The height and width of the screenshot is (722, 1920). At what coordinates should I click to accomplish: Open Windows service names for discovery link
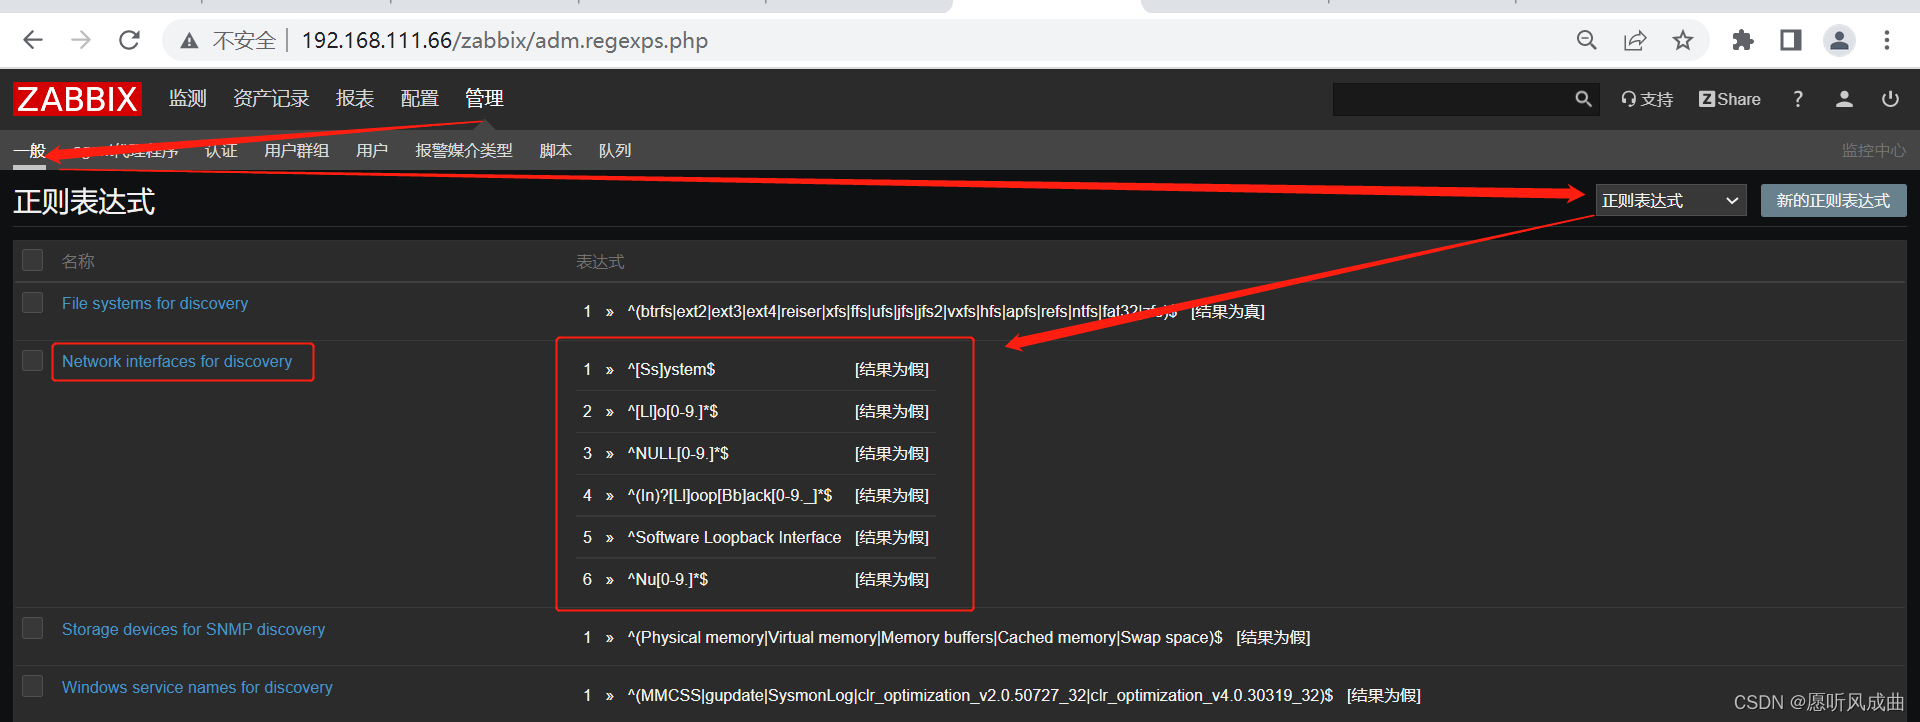pyautogui.click(x=197, y=687)
